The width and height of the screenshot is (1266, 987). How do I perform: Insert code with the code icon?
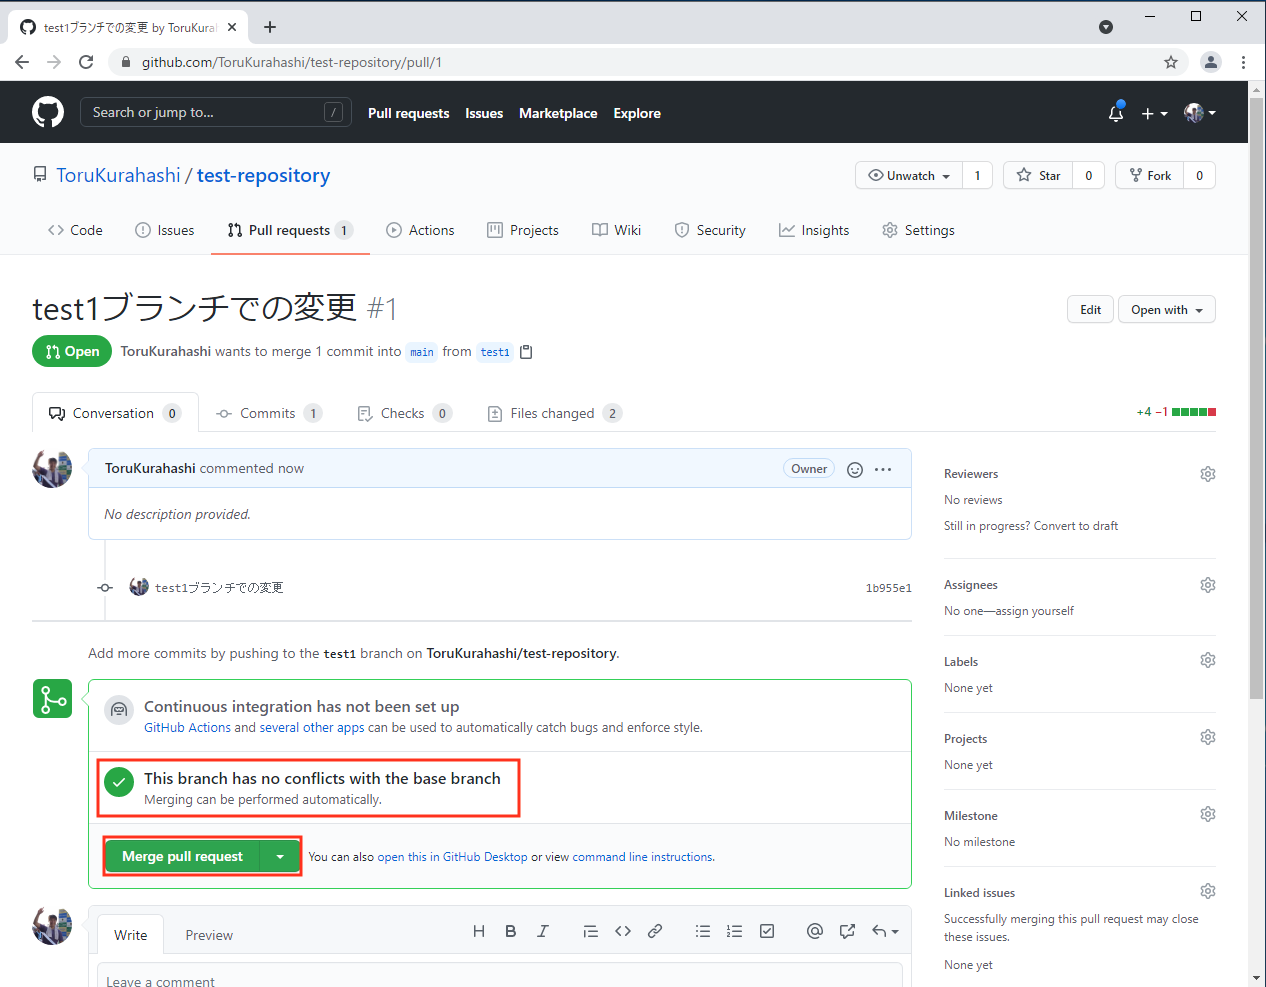(x=623, y=931)
